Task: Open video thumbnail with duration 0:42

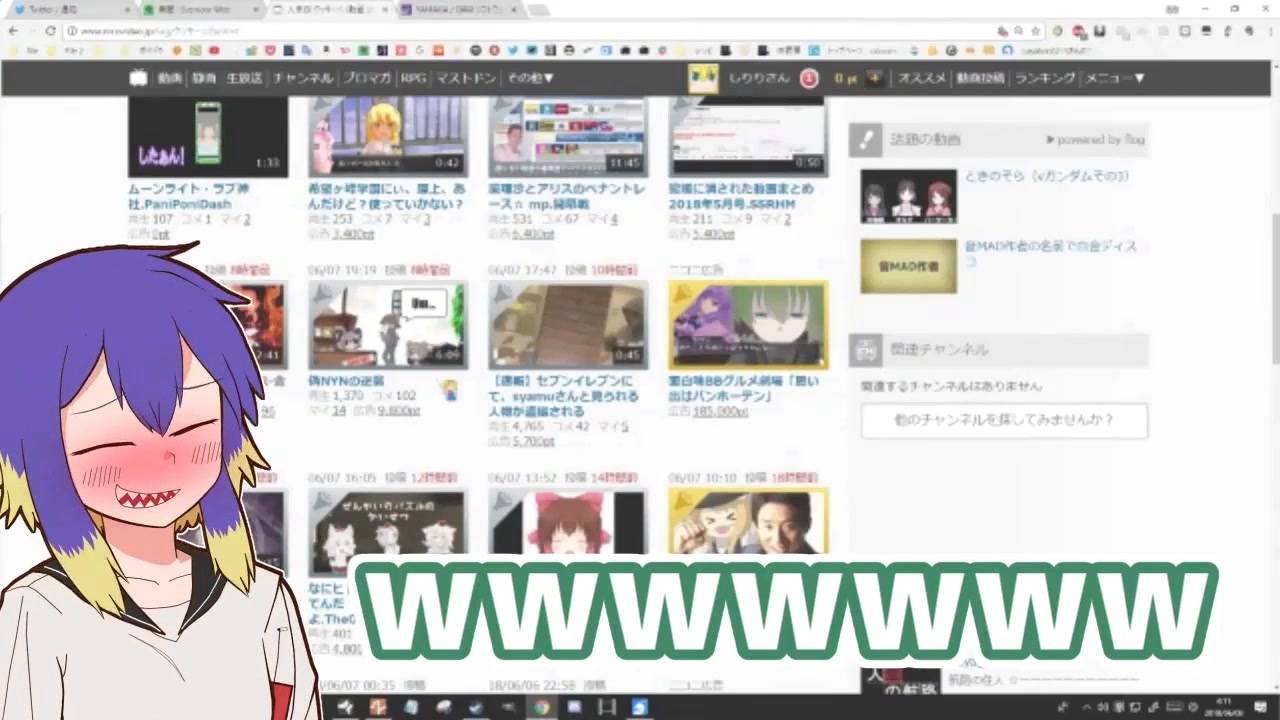Action: tap(388, 138)
